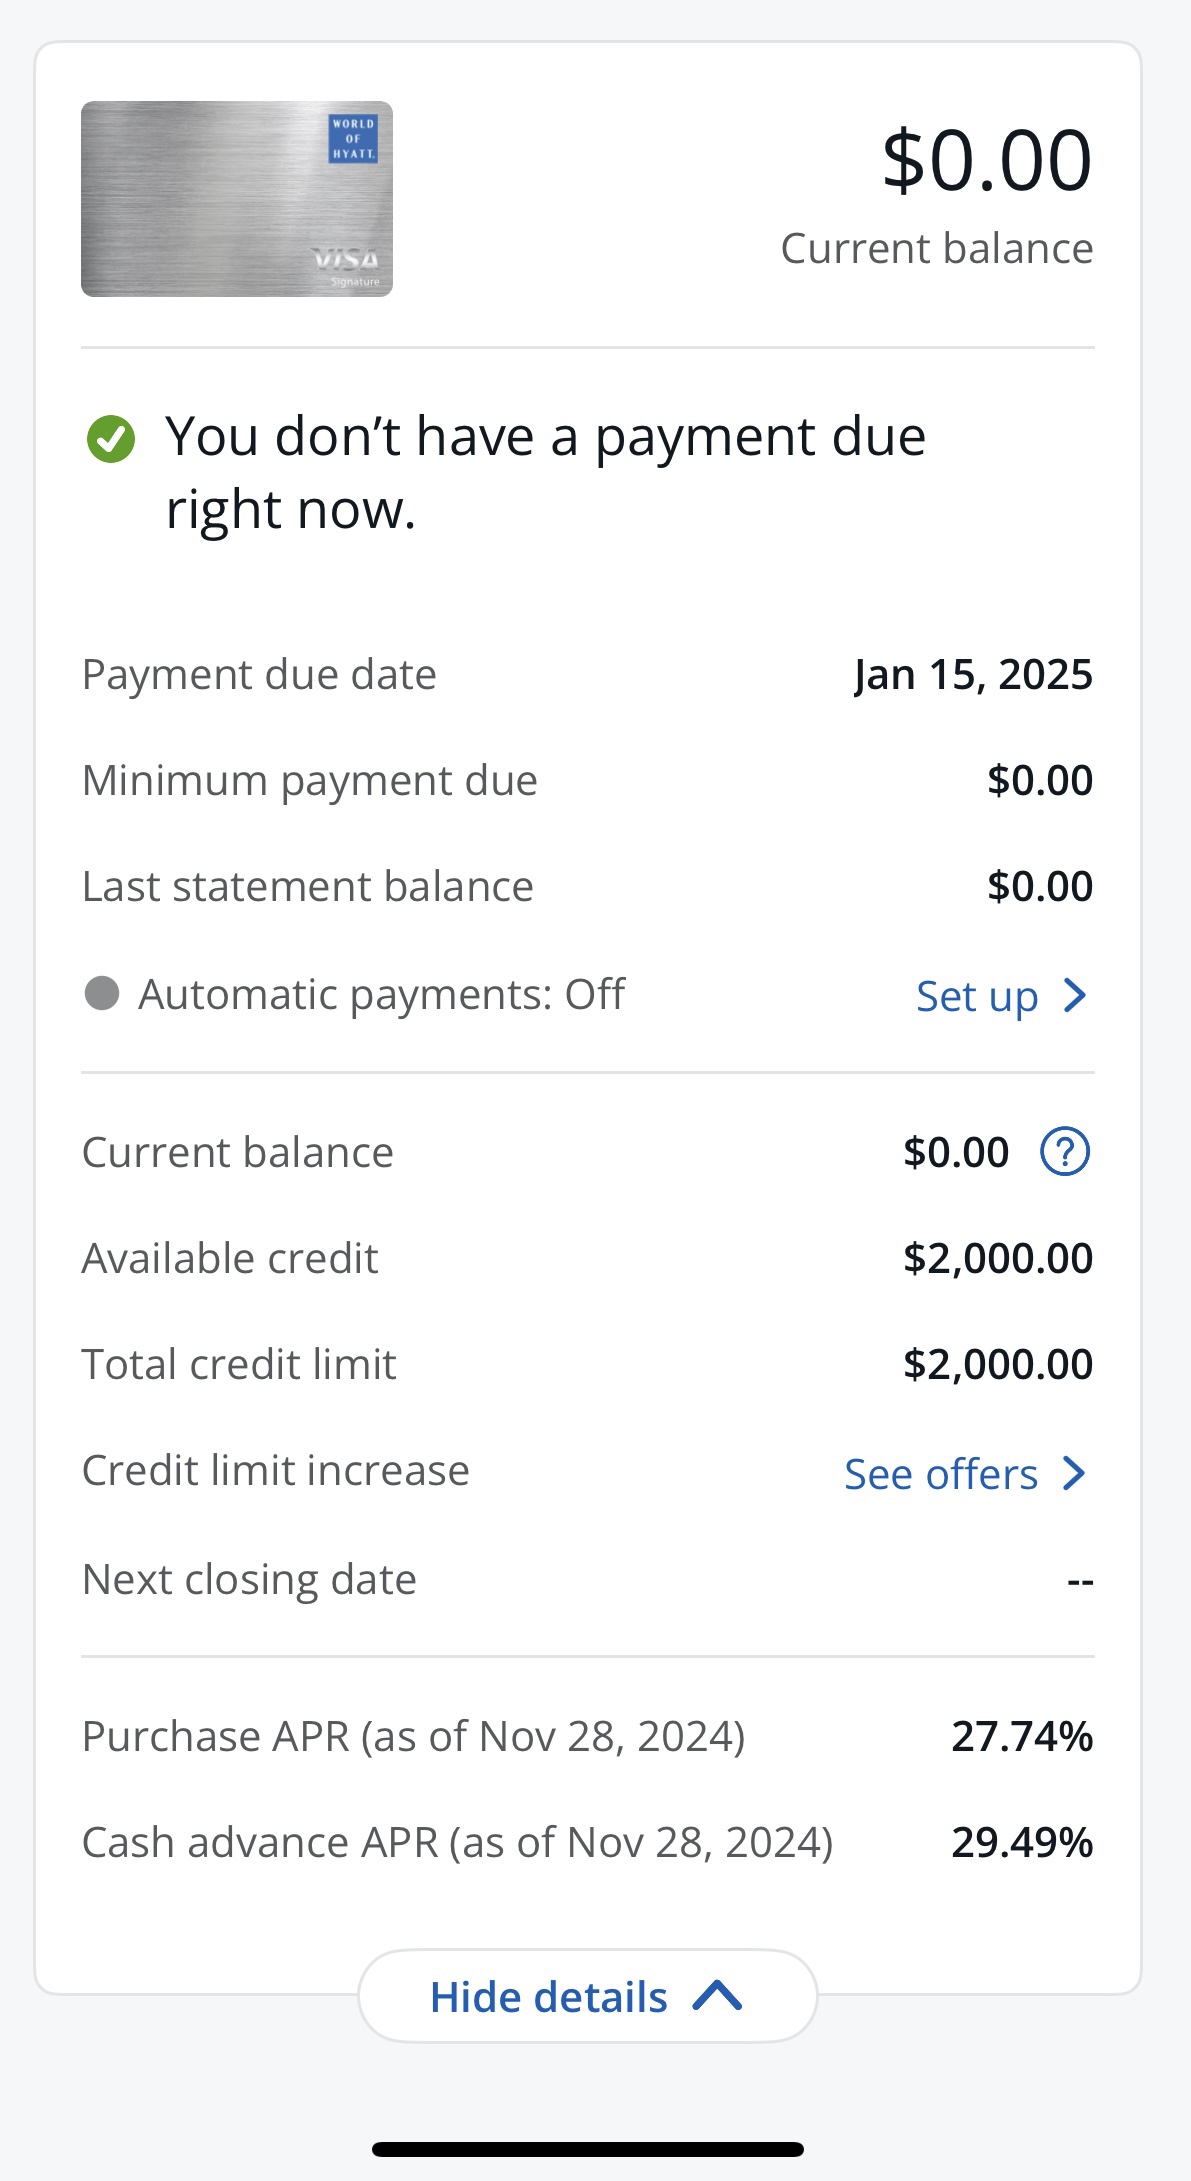Select the Purchase APR 27.74% row
Image resolution: width=1191 pixels, height=2181 pixels.
click(x=588, y=1737)
